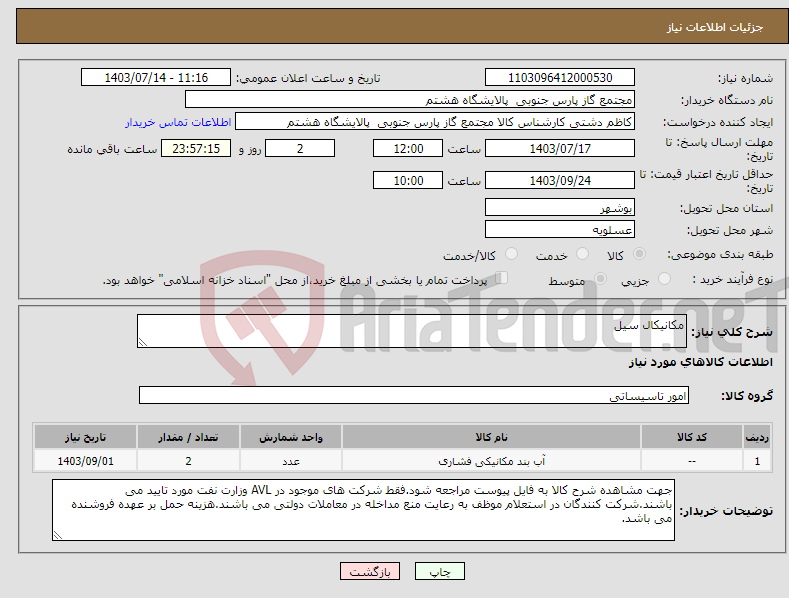Click the response deadline date 1403/07/17

560,148
